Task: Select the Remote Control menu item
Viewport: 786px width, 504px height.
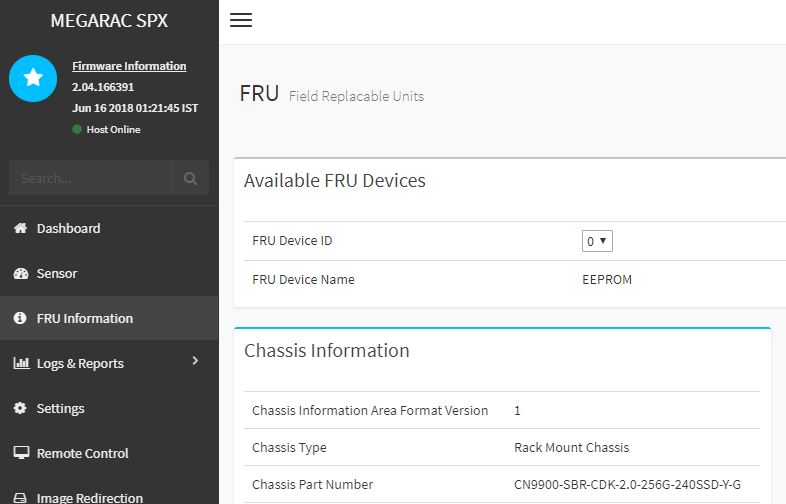Action: click(x=82, y=453)
